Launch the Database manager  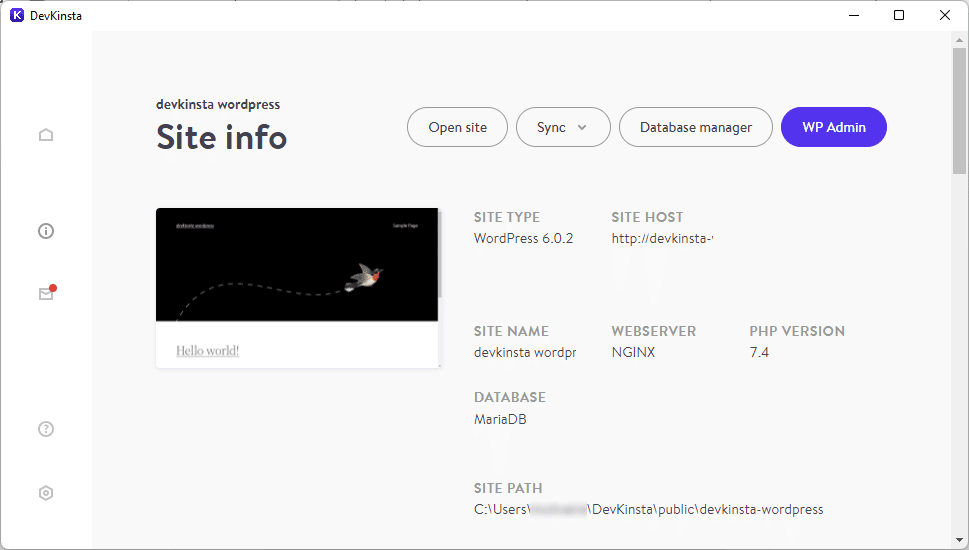click(x=695, y=127)
